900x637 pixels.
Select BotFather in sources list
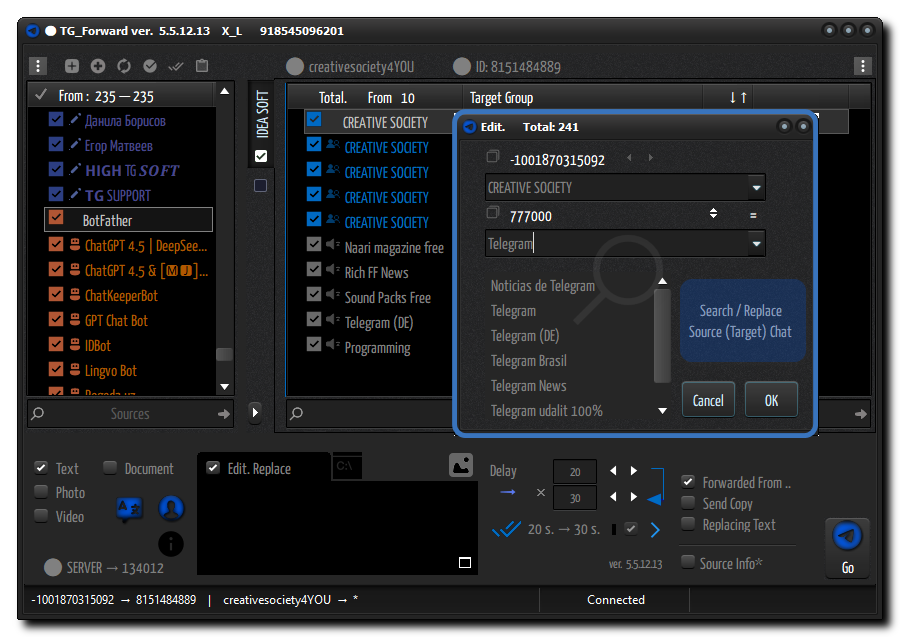tap(129, 220)
